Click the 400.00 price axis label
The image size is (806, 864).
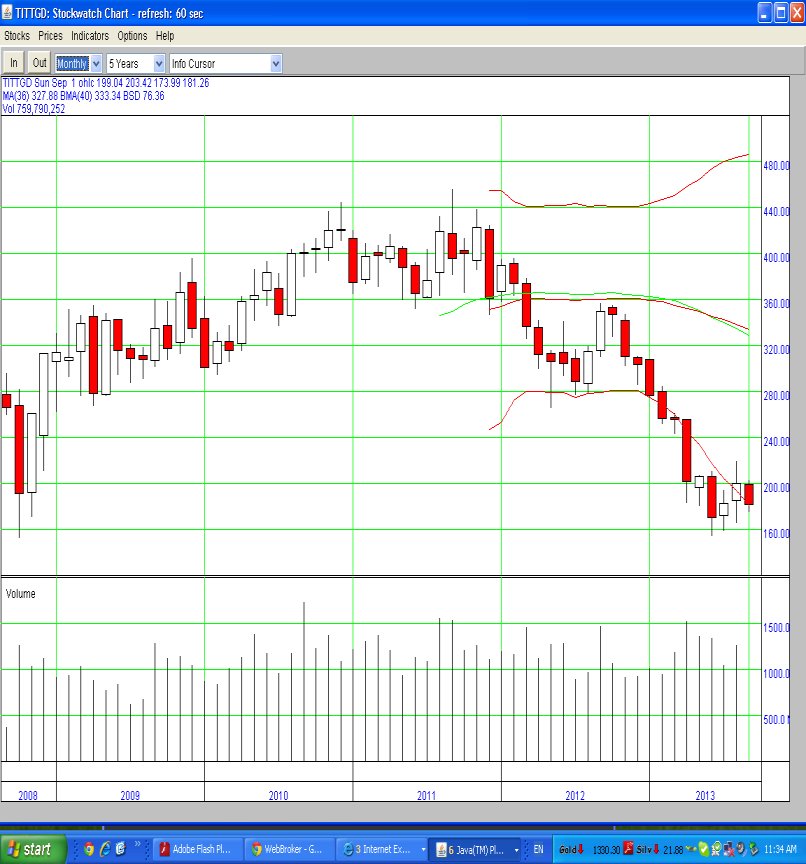tap(776, 257)
